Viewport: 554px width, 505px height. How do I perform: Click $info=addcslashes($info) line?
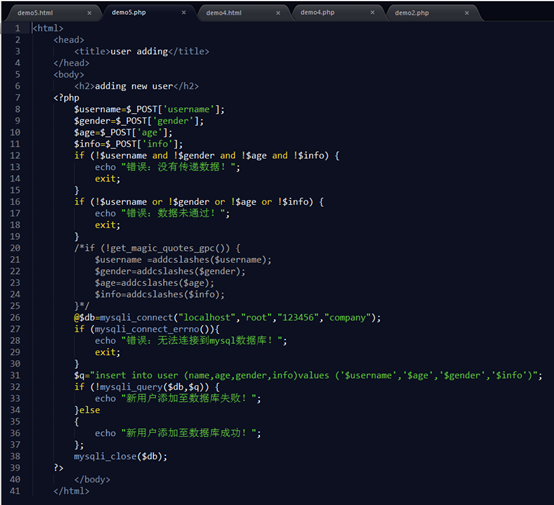tap(160, 294)
